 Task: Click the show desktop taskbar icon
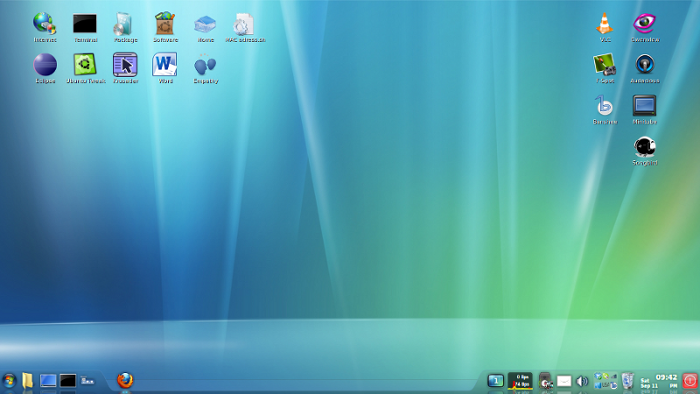48,381
